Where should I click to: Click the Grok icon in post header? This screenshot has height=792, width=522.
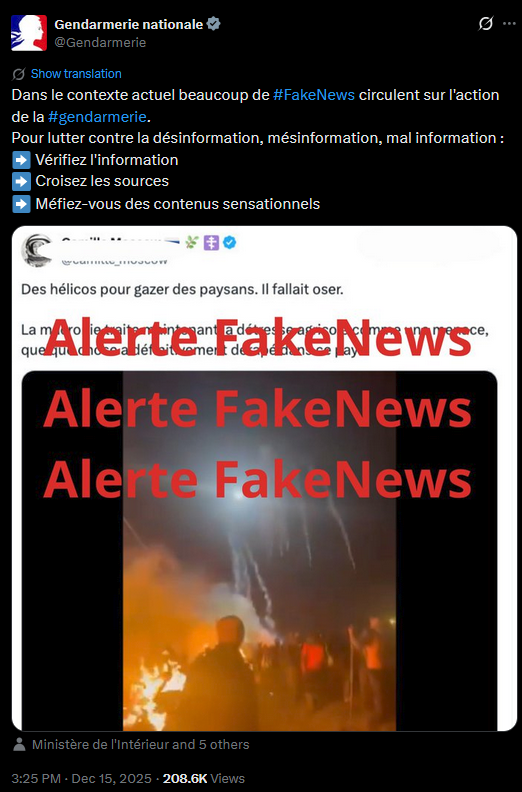click(486, 23)
